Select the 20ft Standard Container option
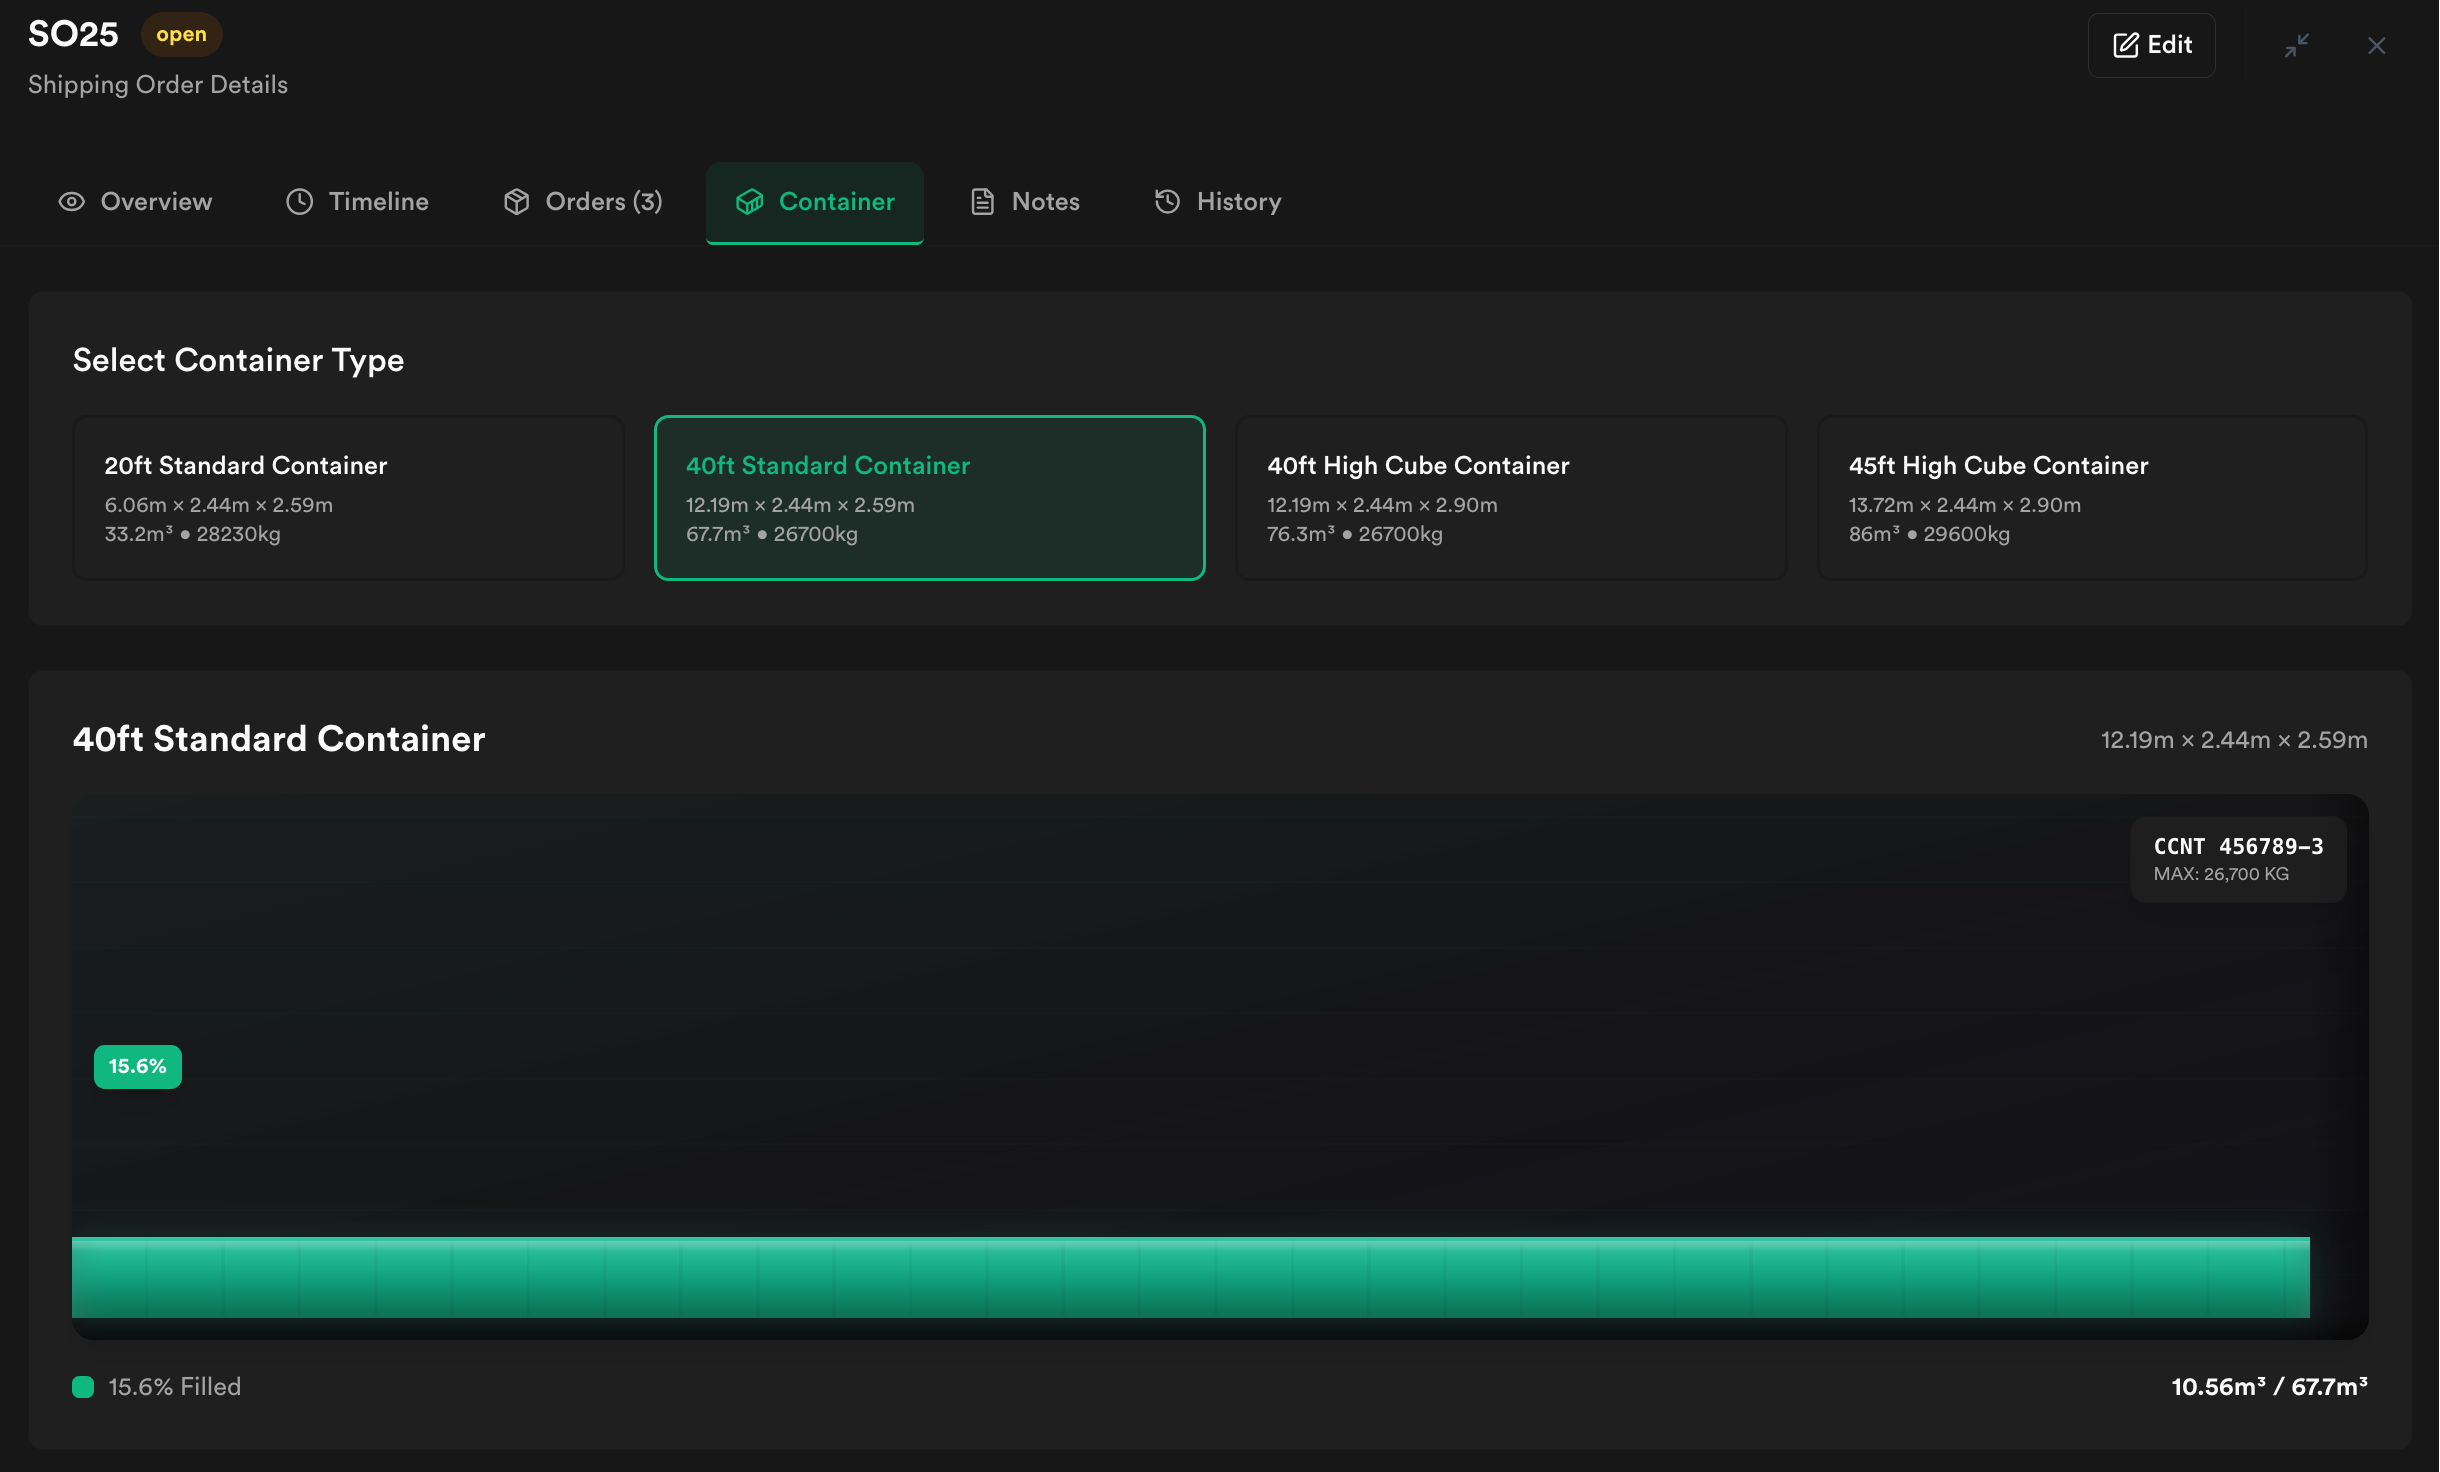Screen dimensions: 2440x1472 (348, 498)
